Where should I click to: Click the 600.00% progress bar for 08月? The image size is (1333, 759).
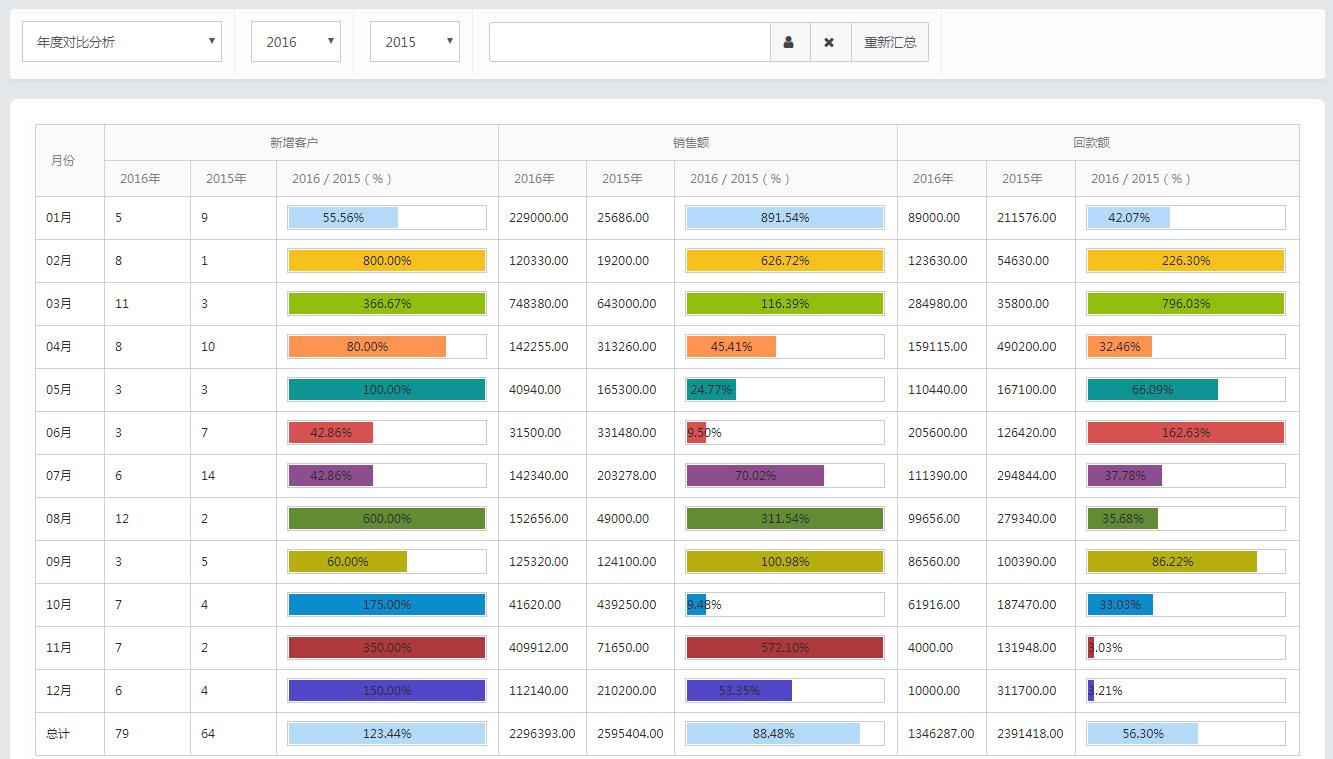tap(386, 519)
